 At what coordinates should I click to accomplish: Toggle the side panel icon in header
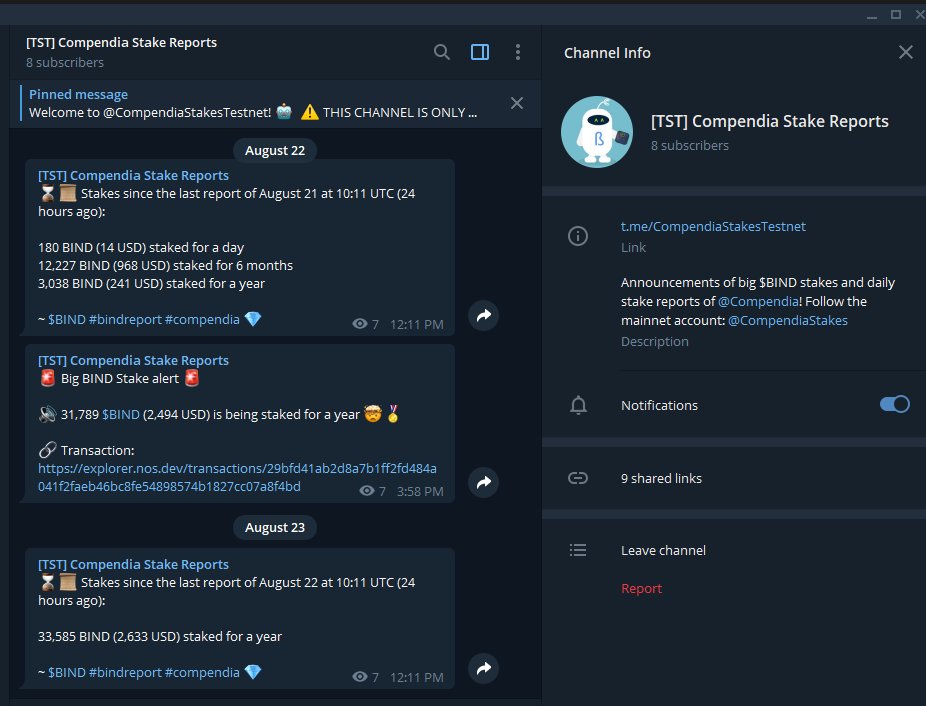tap(480, 53)
